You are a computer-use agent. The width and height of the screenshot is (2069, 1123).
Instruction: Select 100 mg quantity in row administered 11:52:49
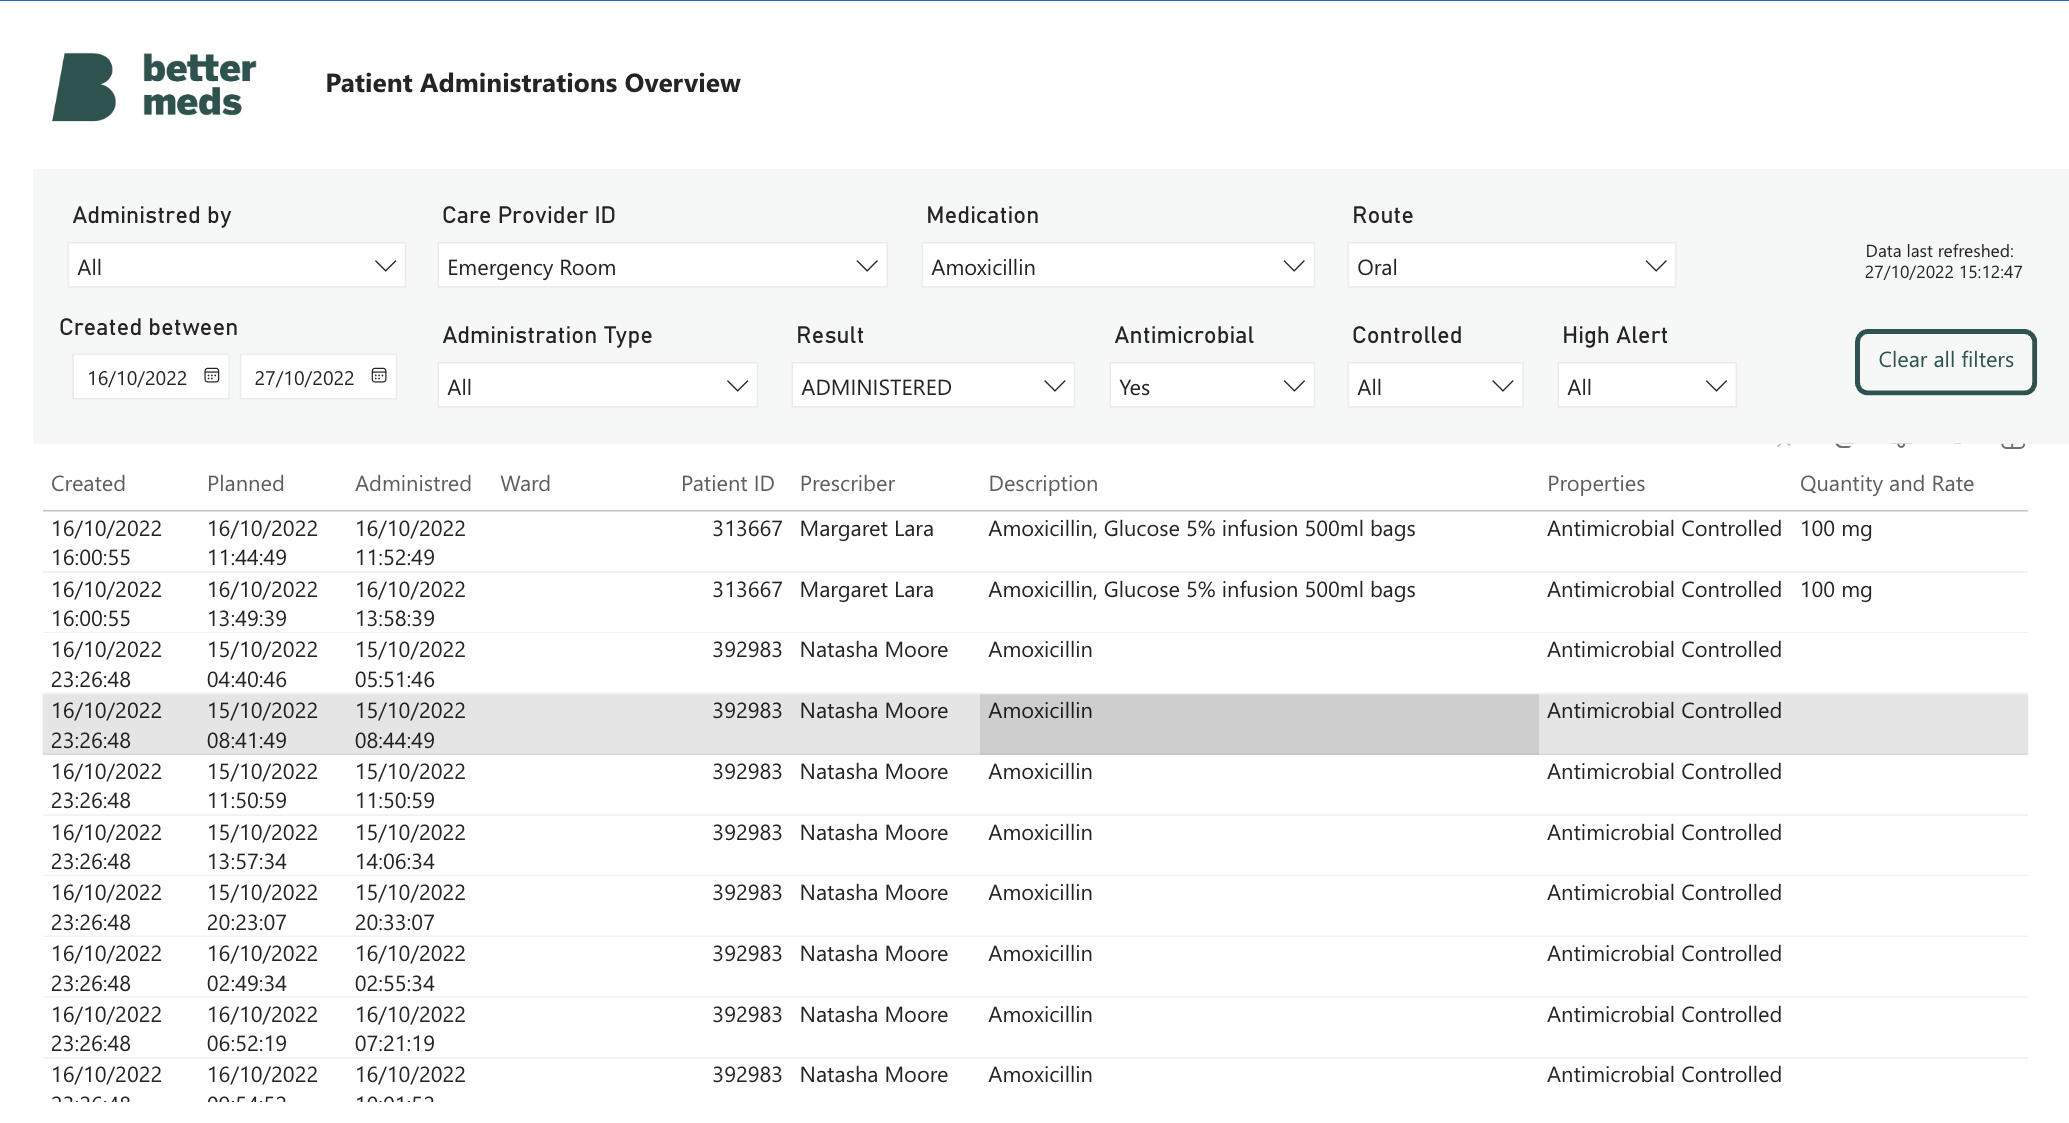(x=1836, y=529)
